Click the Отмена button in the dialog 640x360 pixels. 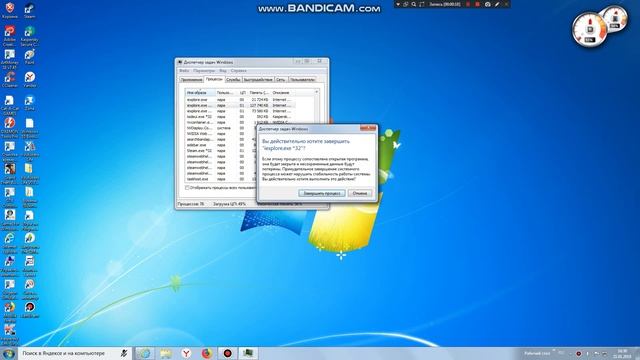point(360,193)
